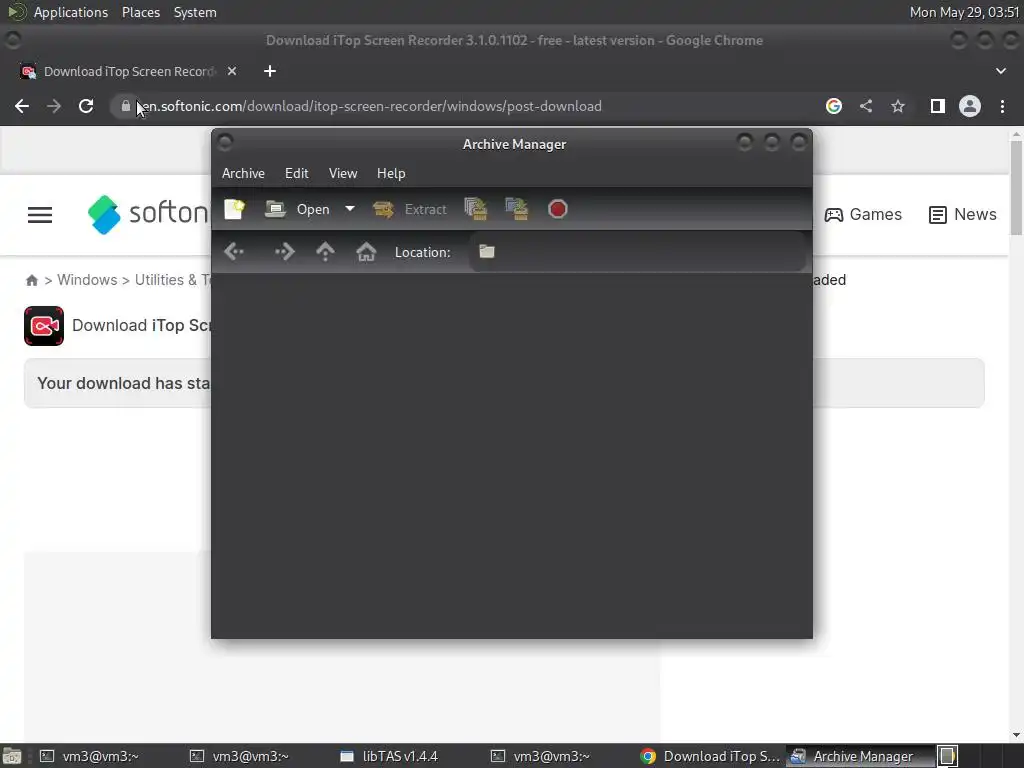
Task: Click the show desktop taskbar icon
Action: click(11, 756)
